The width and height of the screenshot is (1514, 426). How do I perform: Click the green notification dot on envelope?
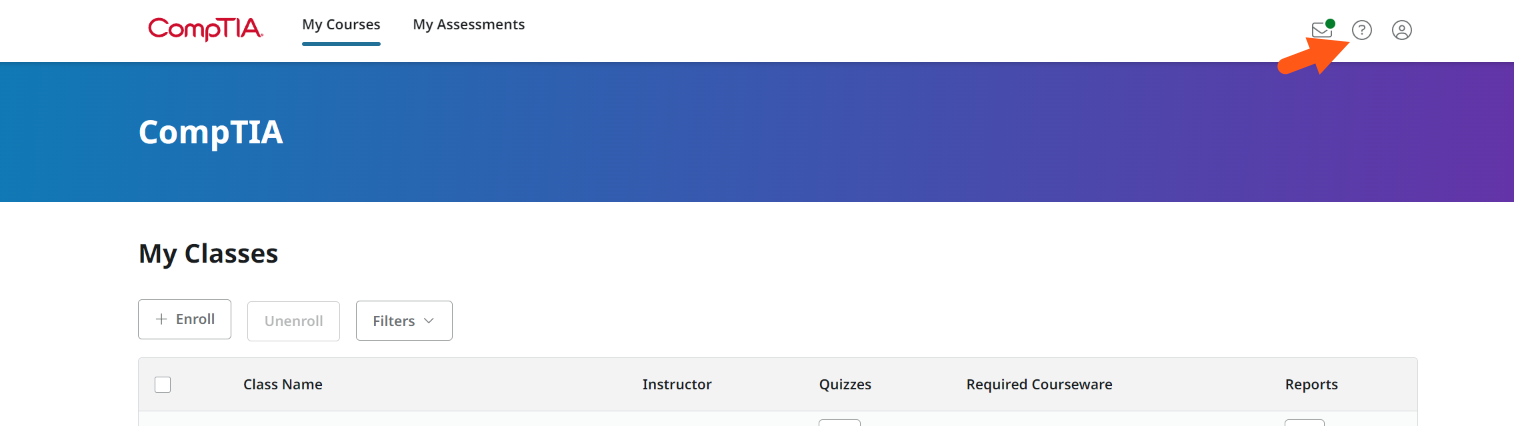click(x=1330, y=23)
